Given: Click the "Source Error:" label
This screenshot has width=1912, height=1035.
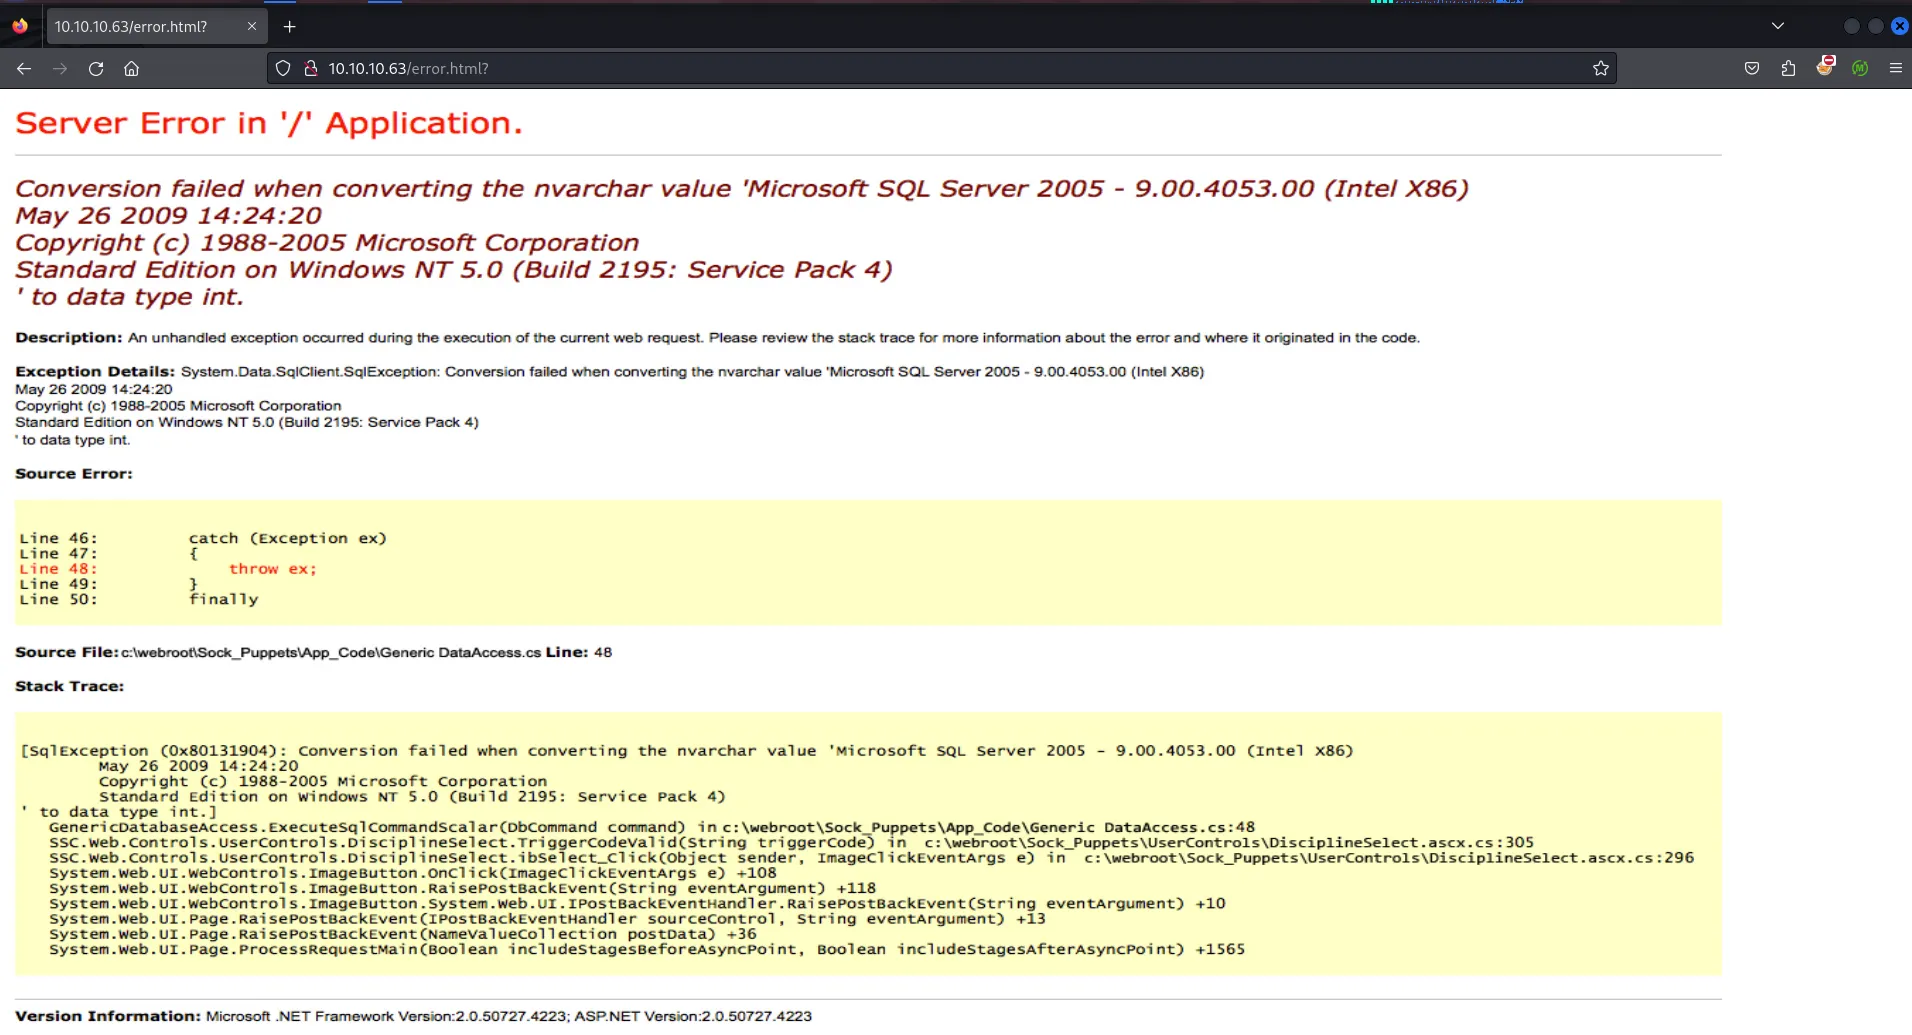Looking at the screenshot, I should coord(74,474).
